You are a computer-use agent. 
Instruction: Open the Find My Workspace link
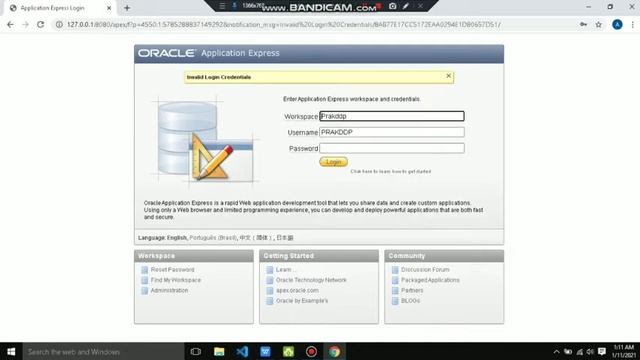176,280
